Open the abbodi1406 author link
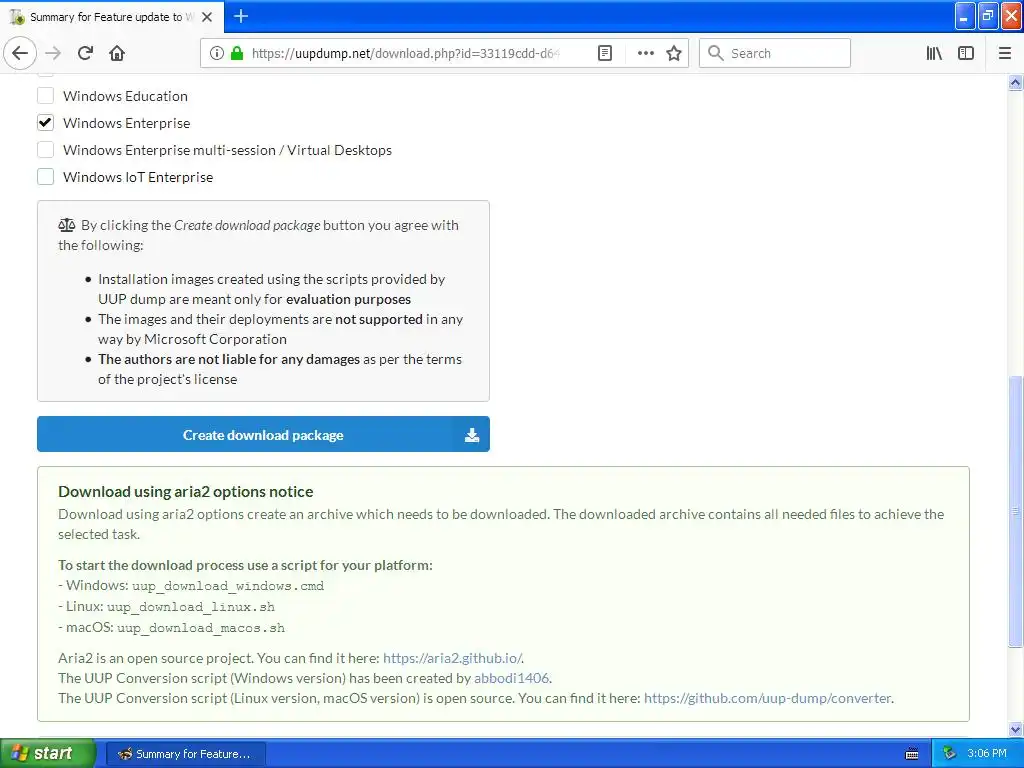 point(511,678)
